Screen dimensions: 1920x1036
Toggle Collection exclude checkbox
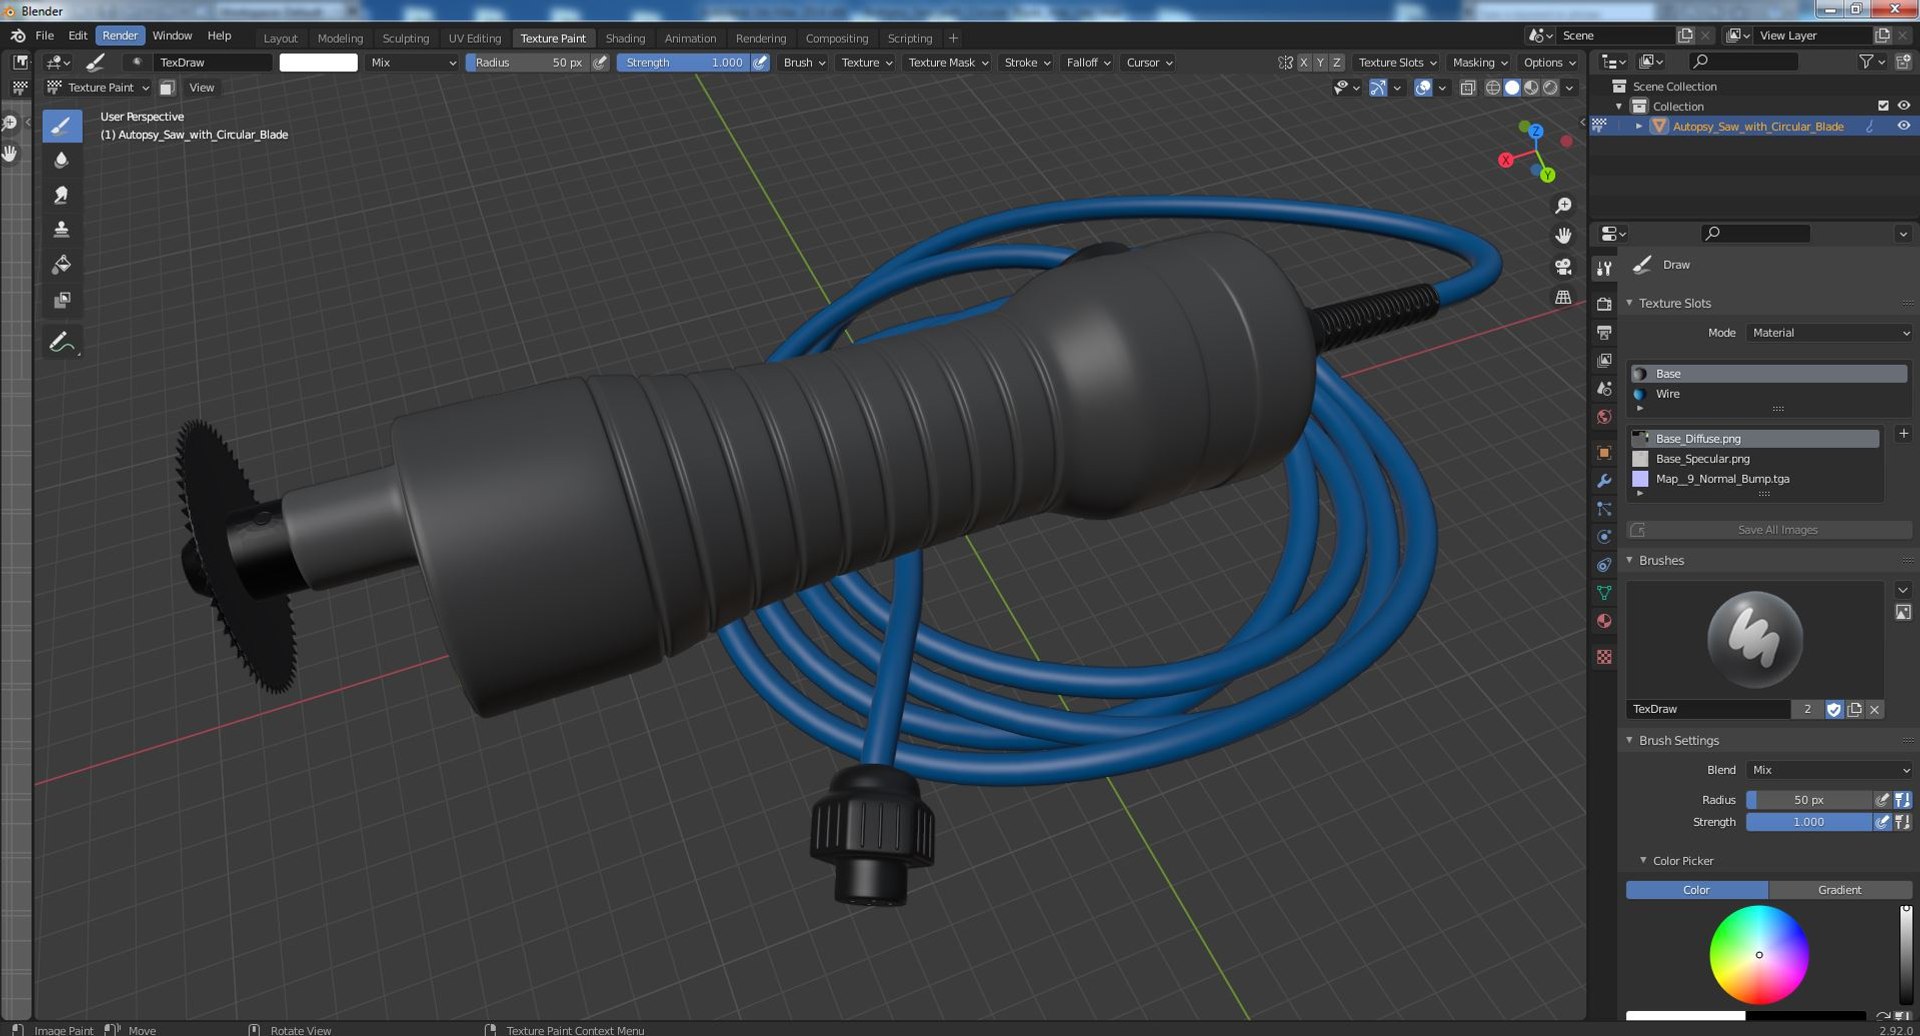[x=1883, y=106]
